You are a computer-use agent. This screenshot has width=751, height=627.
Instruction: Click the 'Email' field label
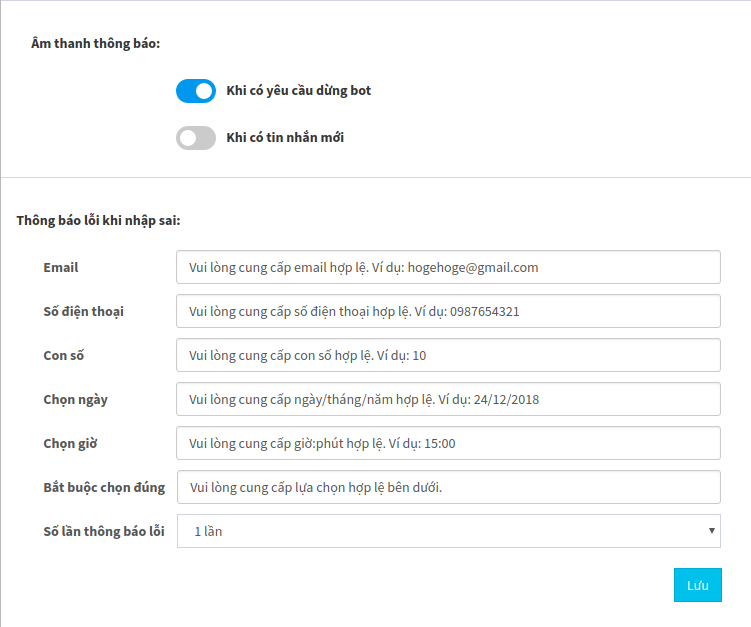(61, 267)
